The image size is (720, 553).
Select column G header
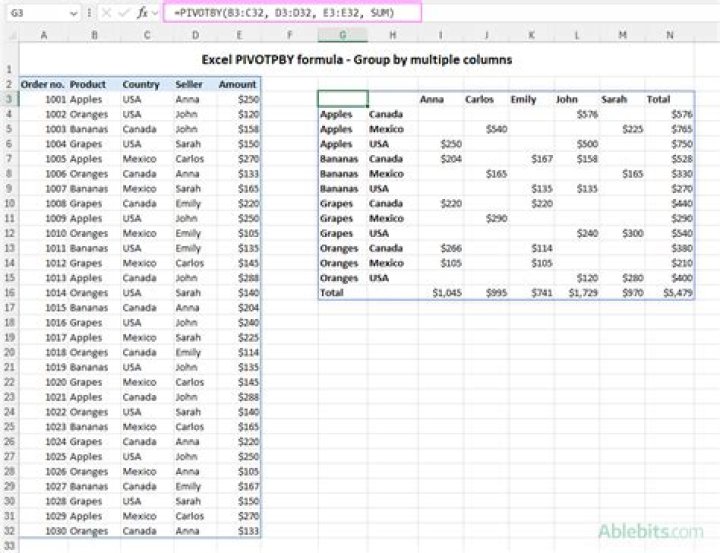pyautogui.click(x=342, y=34)
